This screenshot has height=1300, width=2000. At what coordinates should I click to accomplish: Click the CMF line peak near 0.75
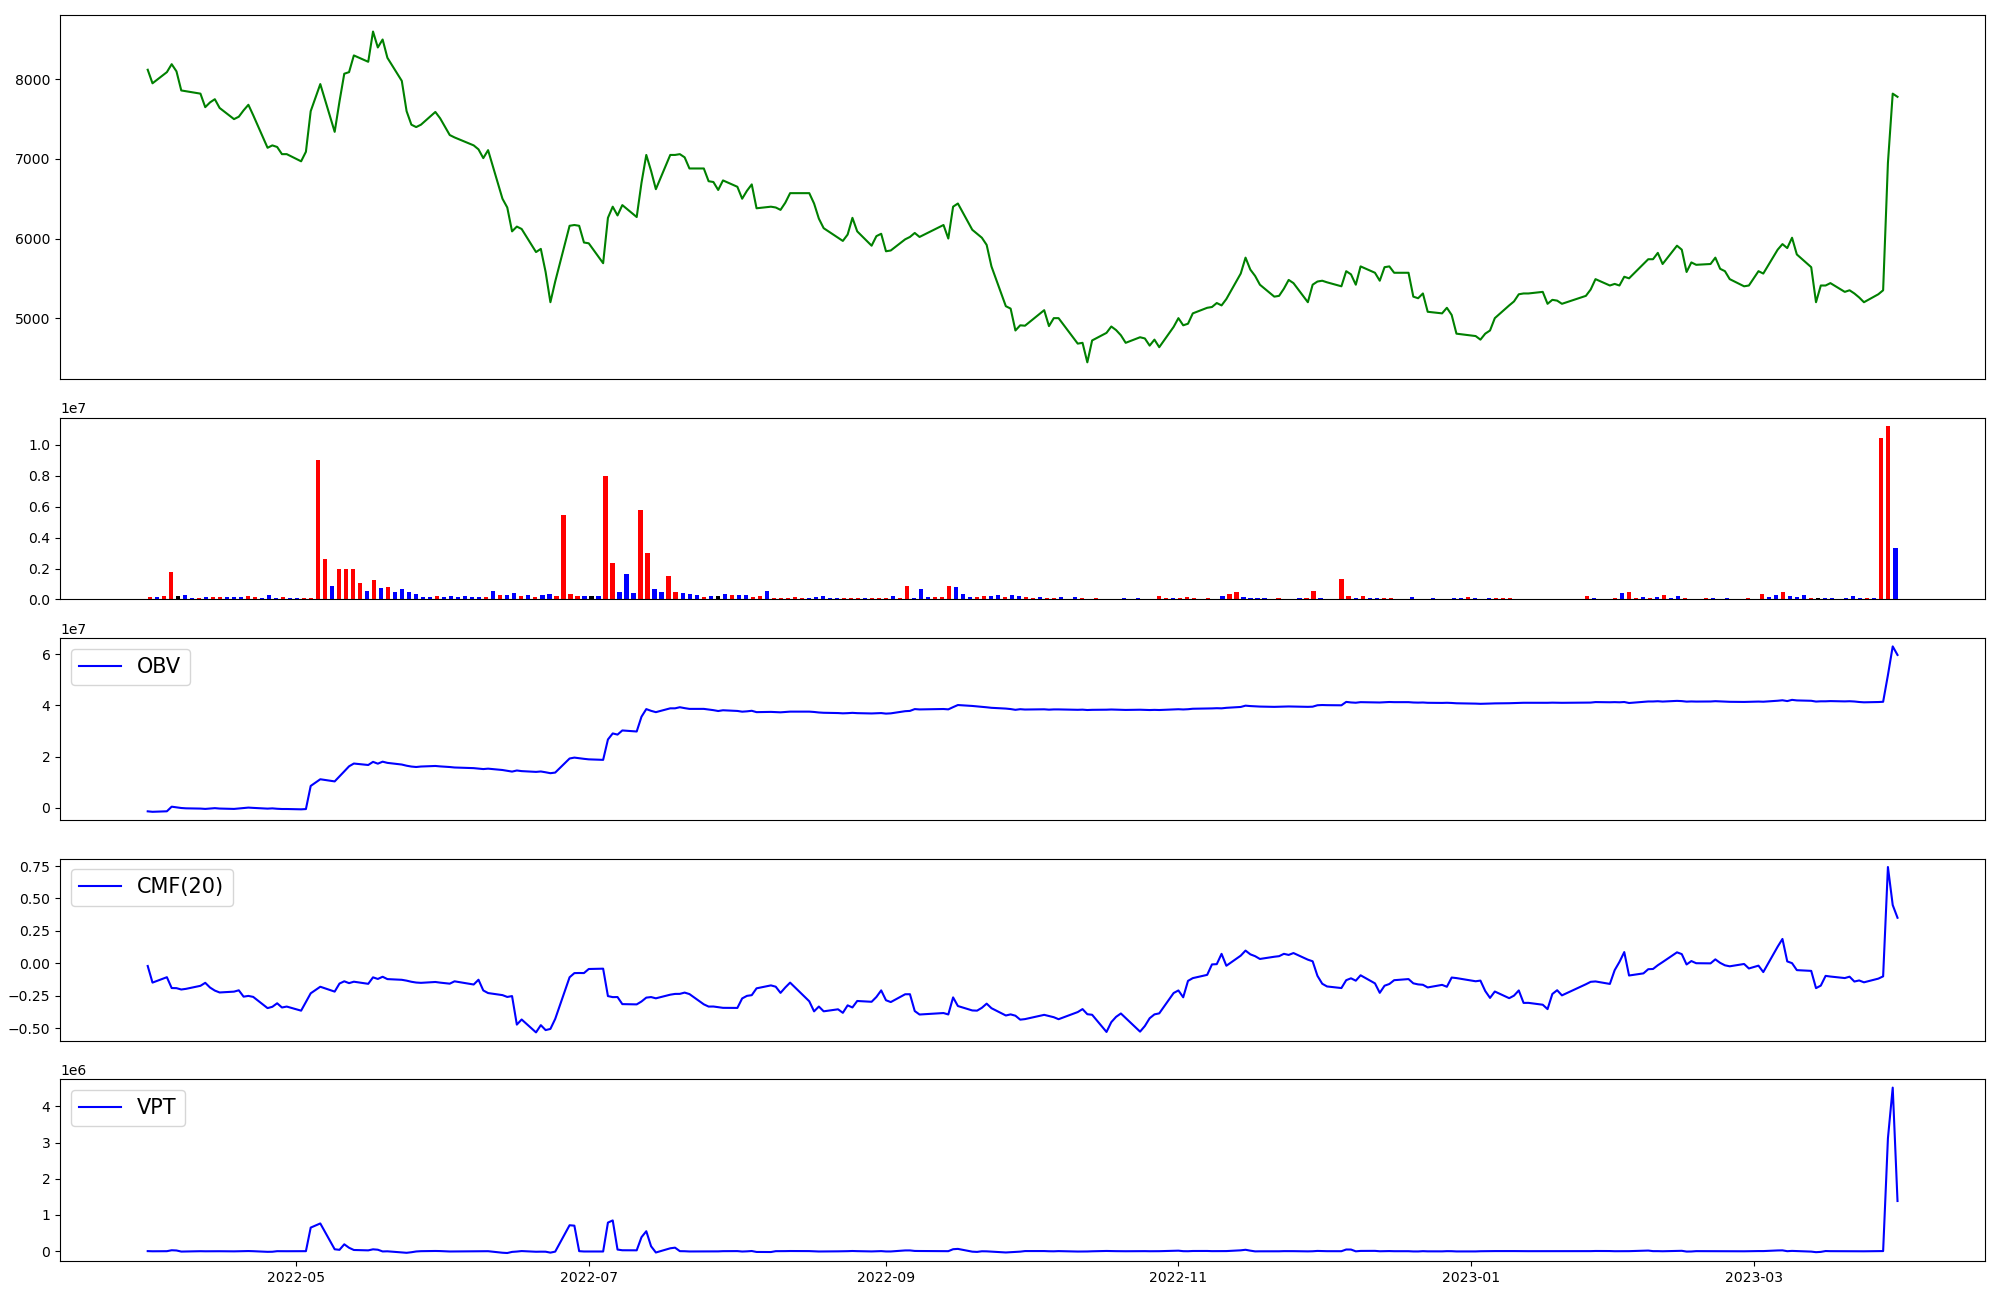[x=1887, y=868]
